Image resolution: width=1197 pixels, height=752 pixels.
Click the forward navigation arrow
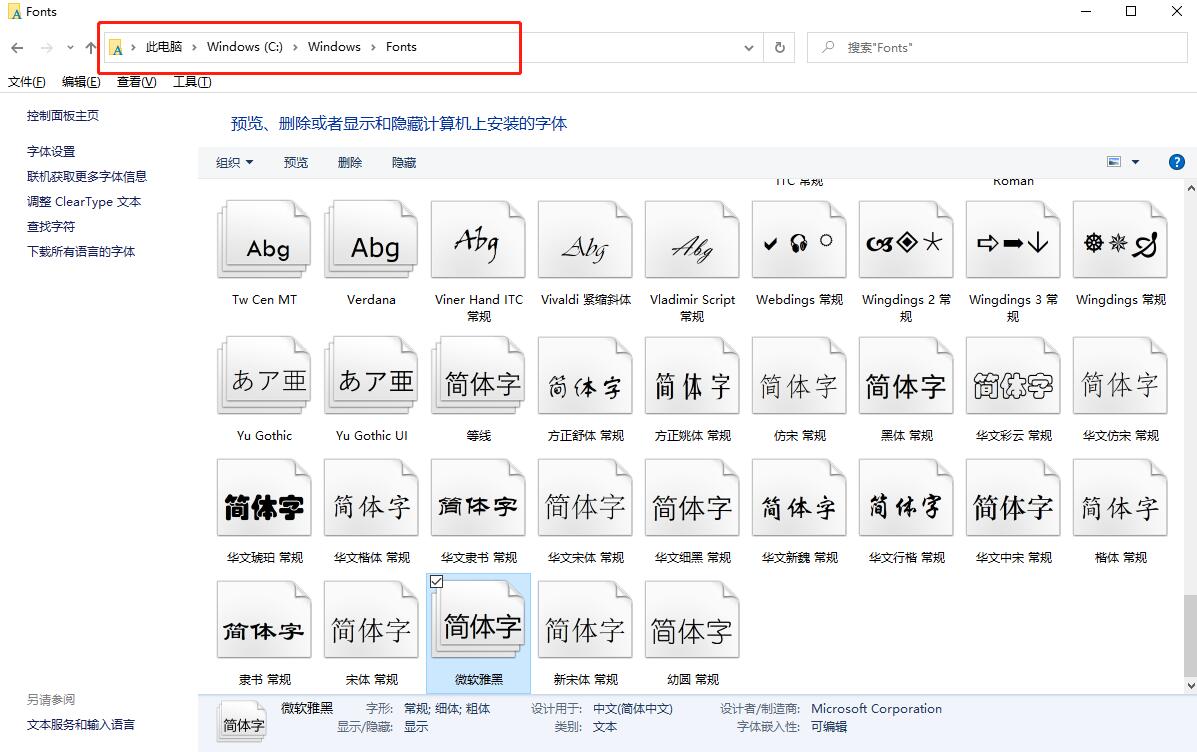coord(44,47)
